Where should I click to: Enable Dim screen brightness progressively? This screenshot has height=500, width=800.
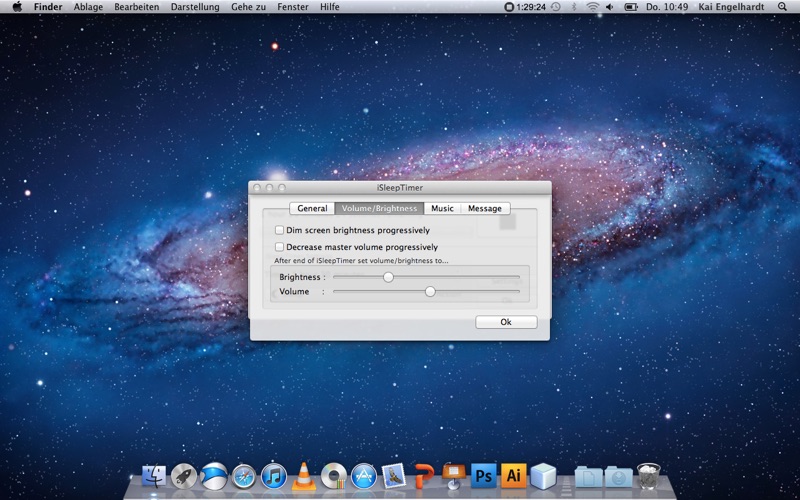pyautogui.click(x=279, y=230)
